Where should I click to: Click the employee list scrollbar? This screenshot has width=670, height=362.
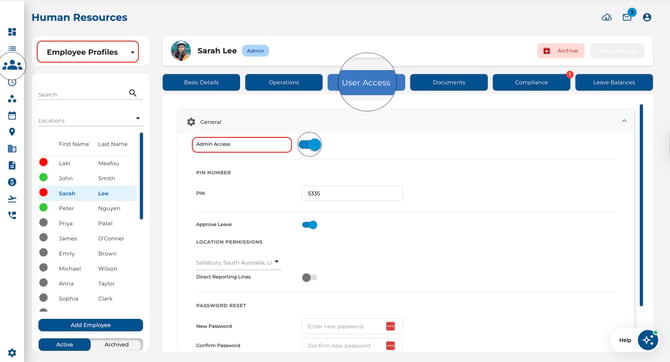coord(141,176)
